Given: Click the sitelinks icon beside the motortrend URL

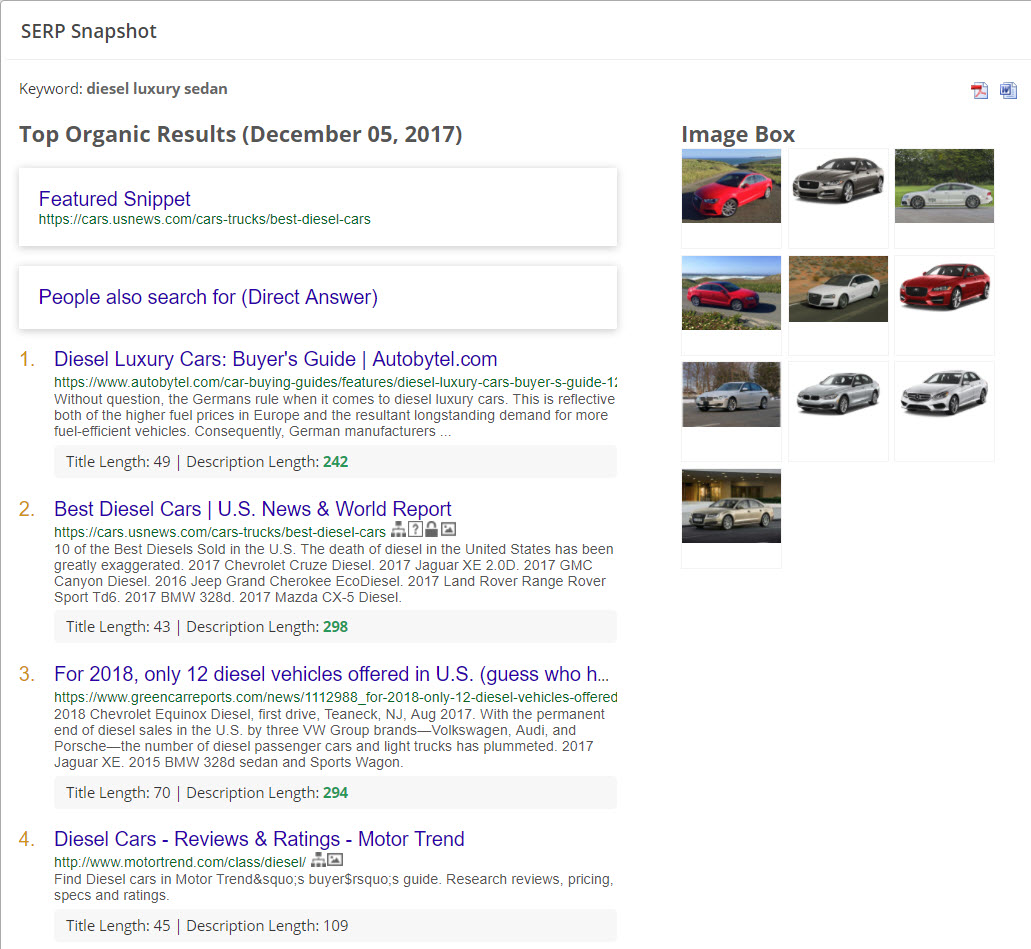Looking at the screenshot, I should point(318,860).
